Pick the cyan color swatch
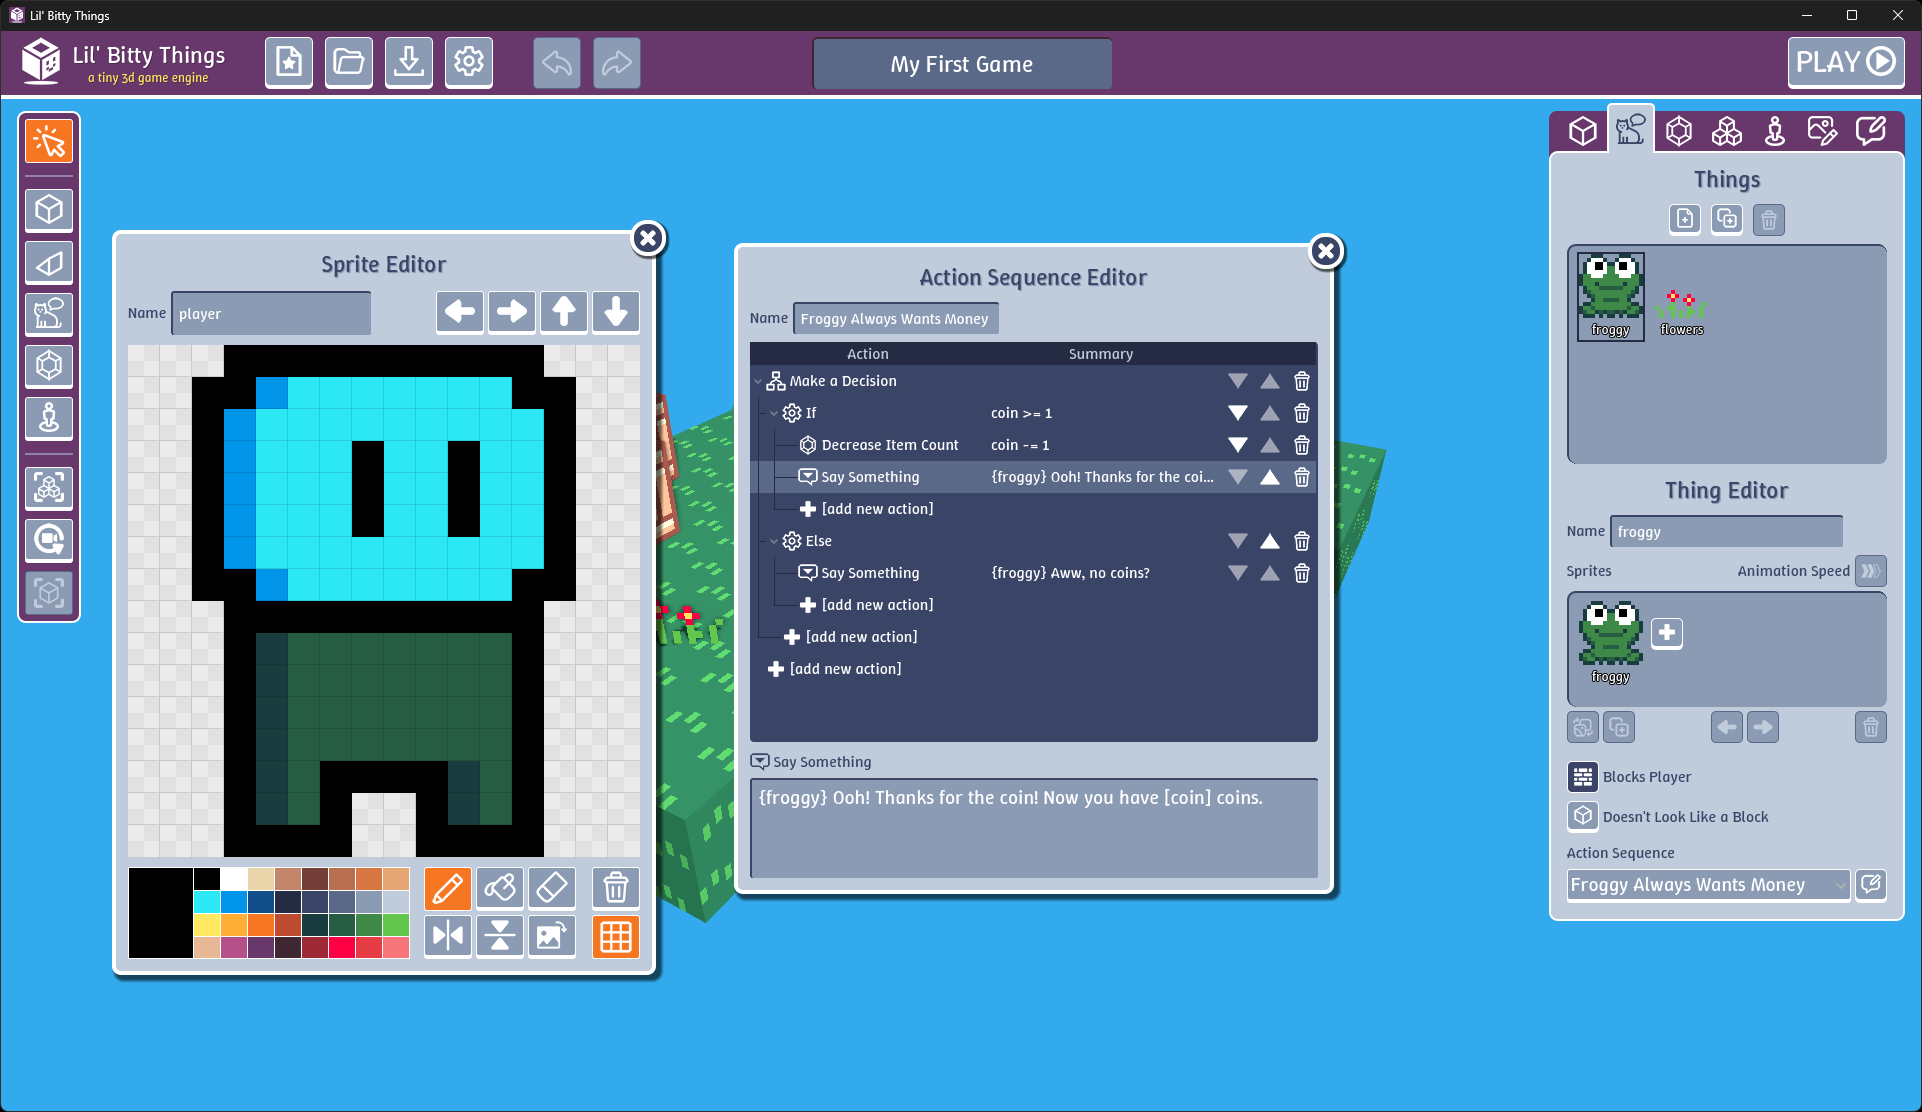Viewport: 1922px width, 1112px height. pos(207,902)
